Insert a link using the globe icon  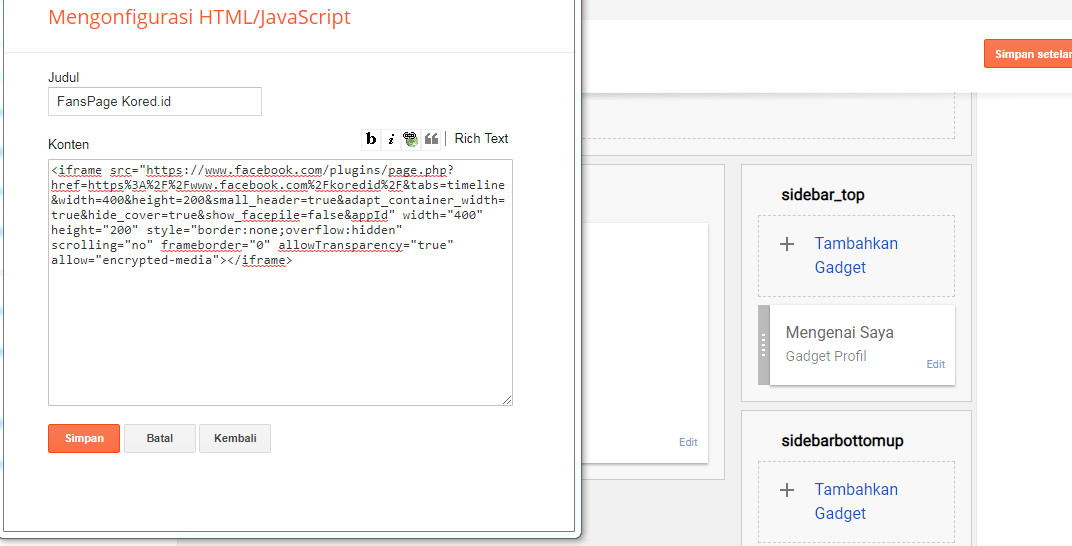point(410,139)
